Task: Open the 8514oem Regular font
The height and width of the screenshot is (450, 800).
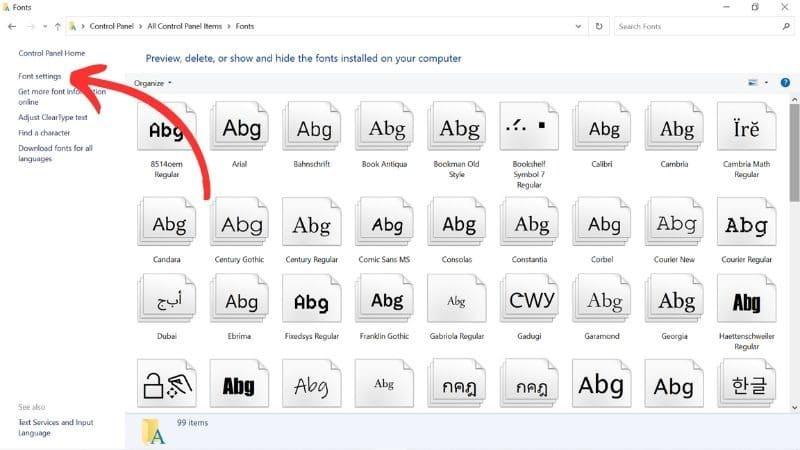Action: 166,127
